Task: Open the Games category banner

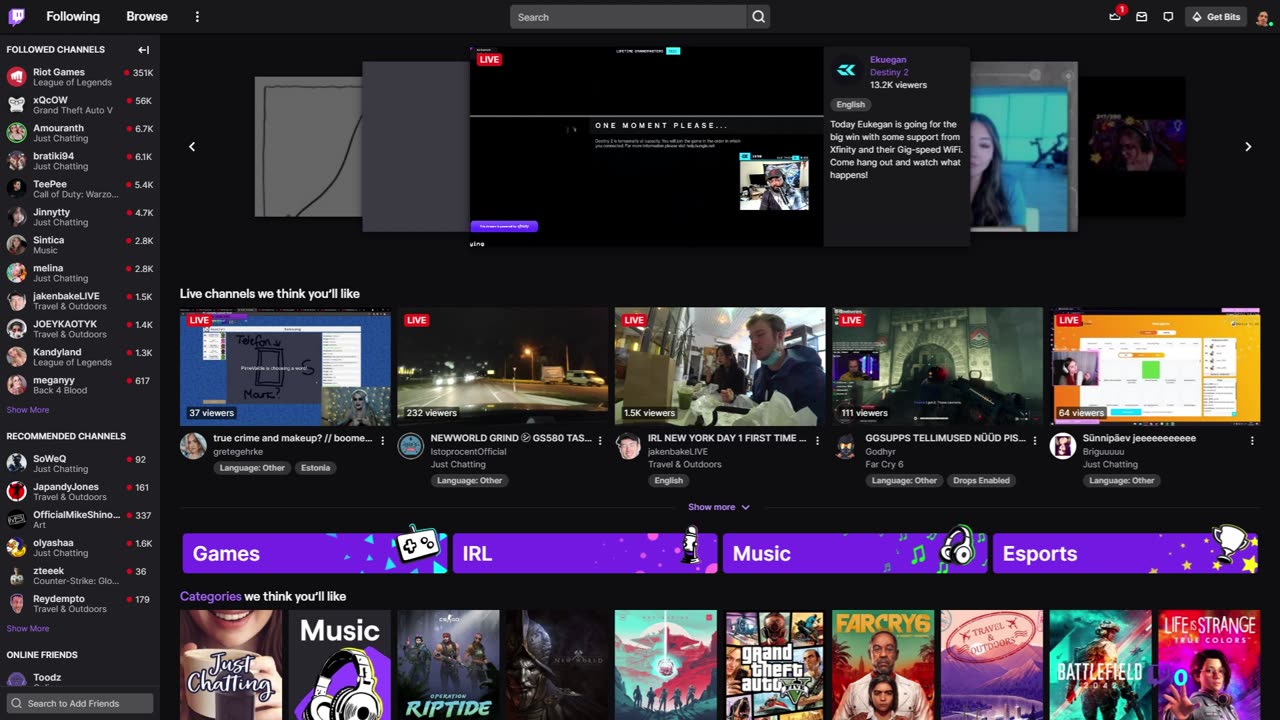Action: 315,553
